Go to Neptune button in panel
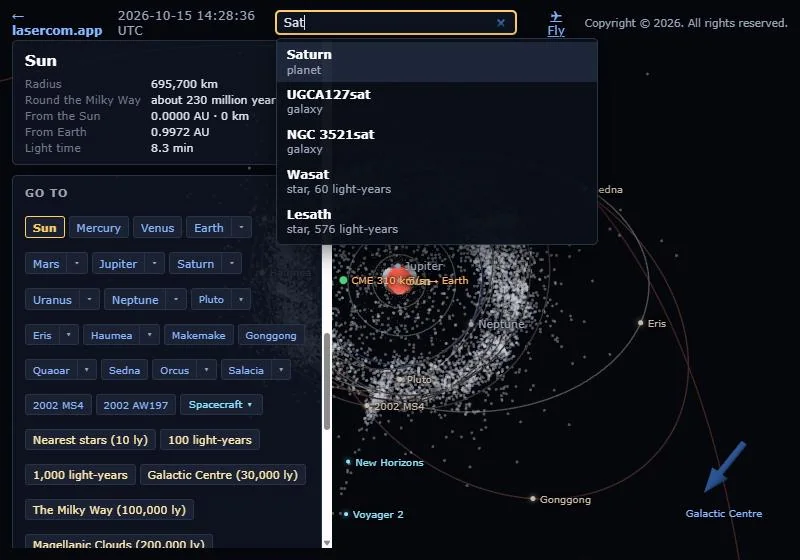This screenshot has width=800, height=560. pos(135,299)
